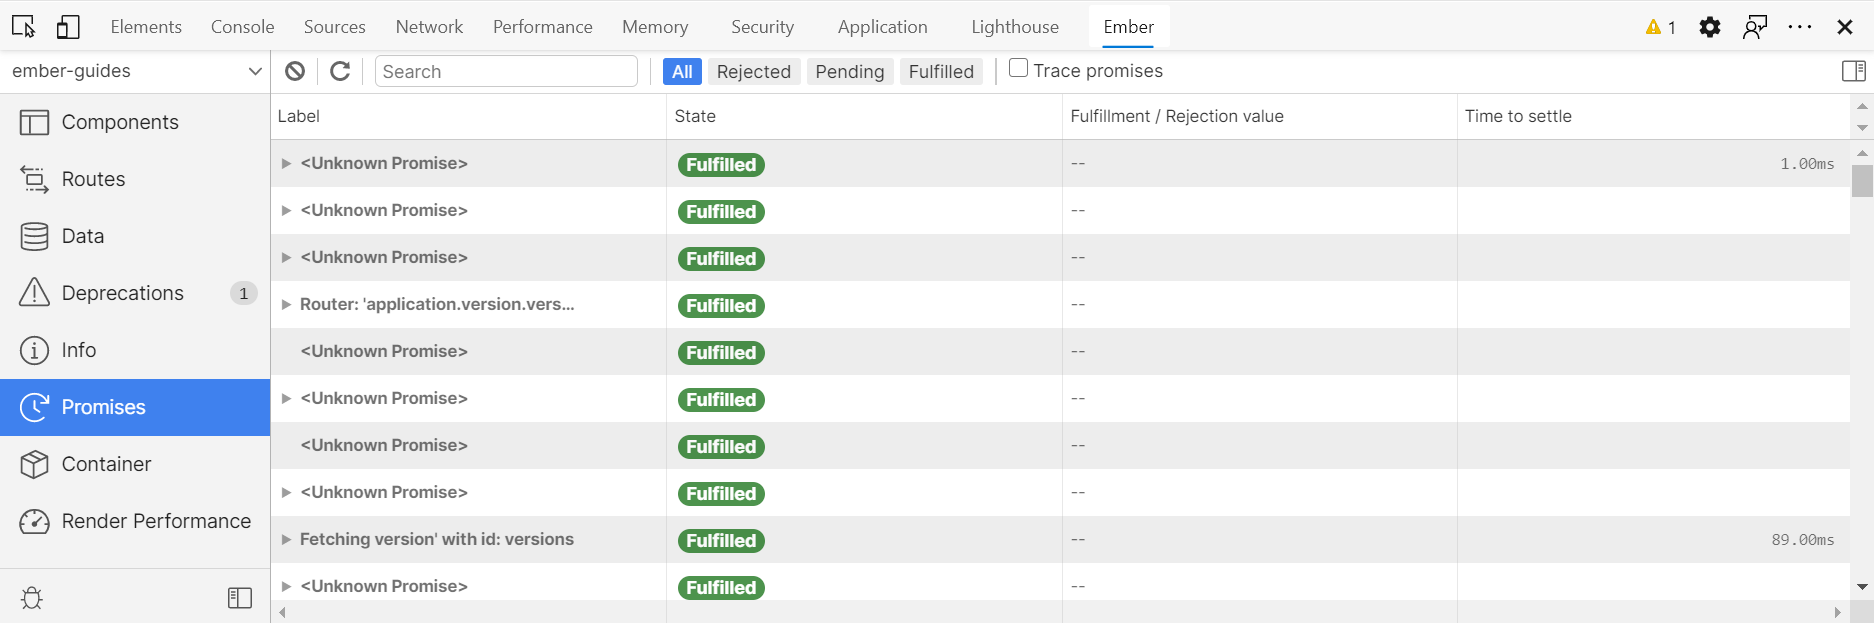The image size is (1874, 623).
Task: Open the ember-guides app dropdown
Action: coord(135,71)
